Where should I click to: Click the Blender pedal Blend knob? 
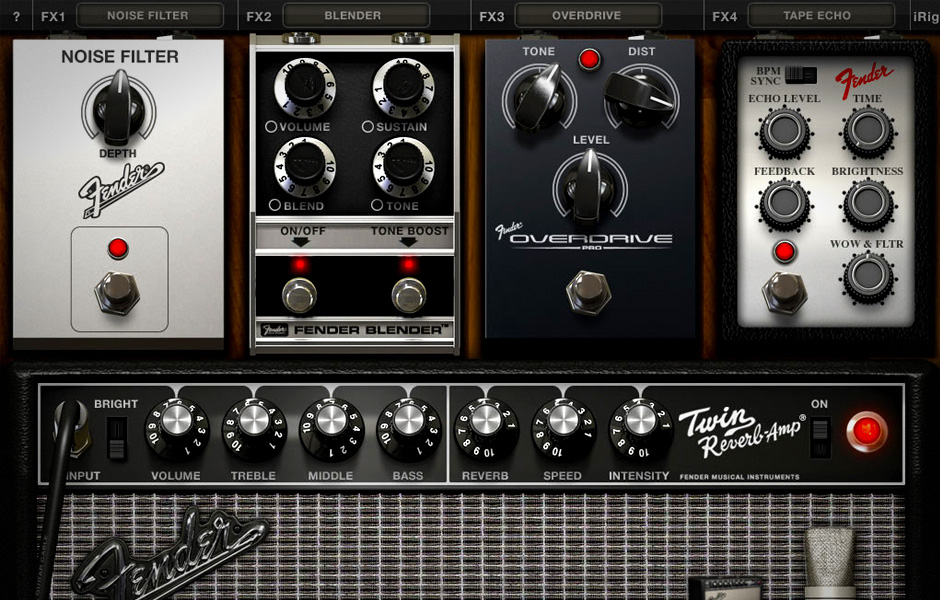(305, 167)
